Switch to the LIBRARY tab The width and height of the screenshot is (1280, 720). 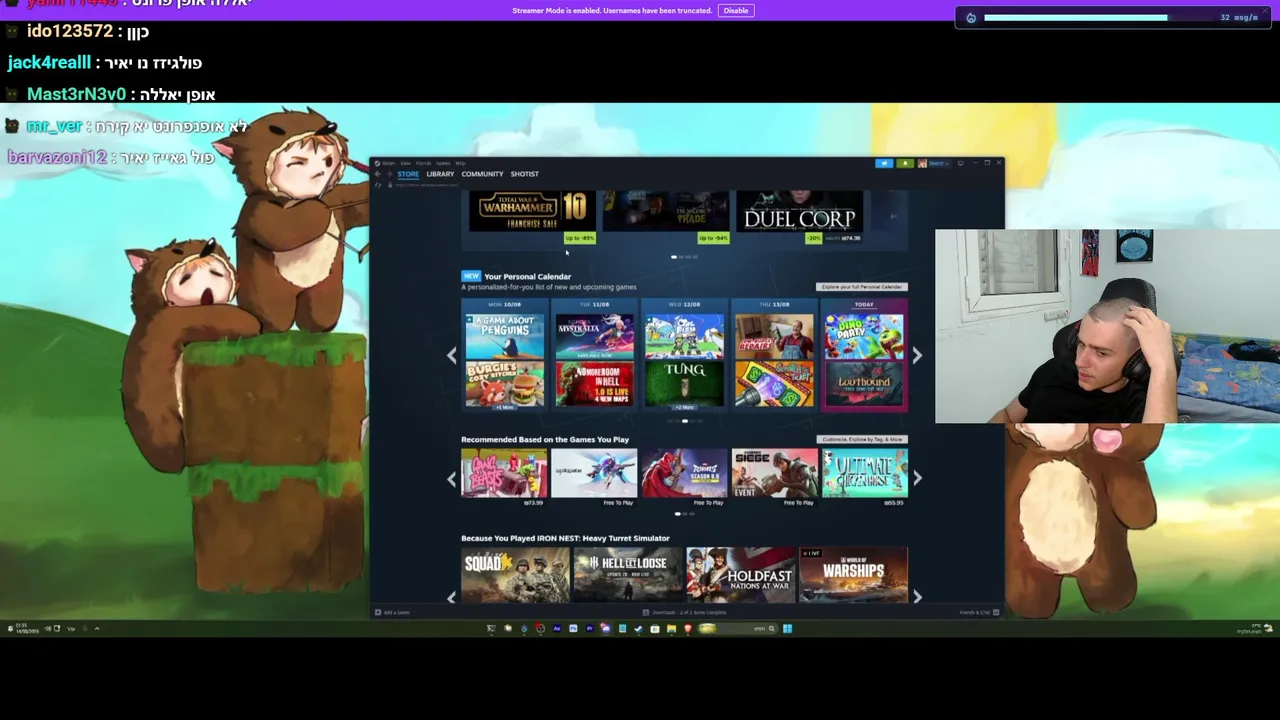(440, 174)
